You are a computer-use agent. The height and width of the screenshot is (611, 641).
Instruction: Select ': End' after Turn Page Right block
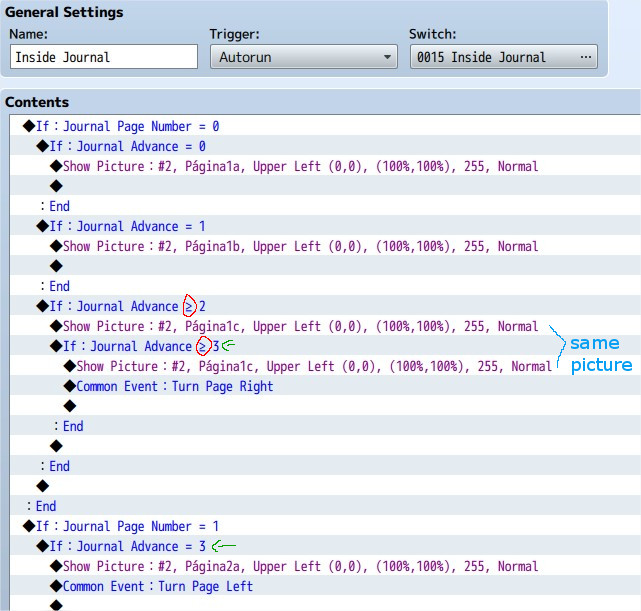coord(325,426)
